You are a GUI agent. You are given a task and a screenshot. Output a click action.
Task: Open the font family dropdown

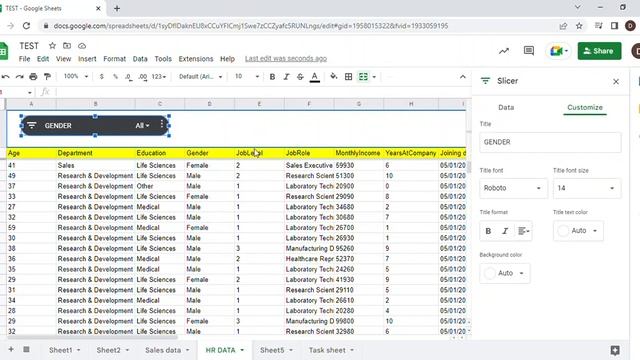(200, 77)
